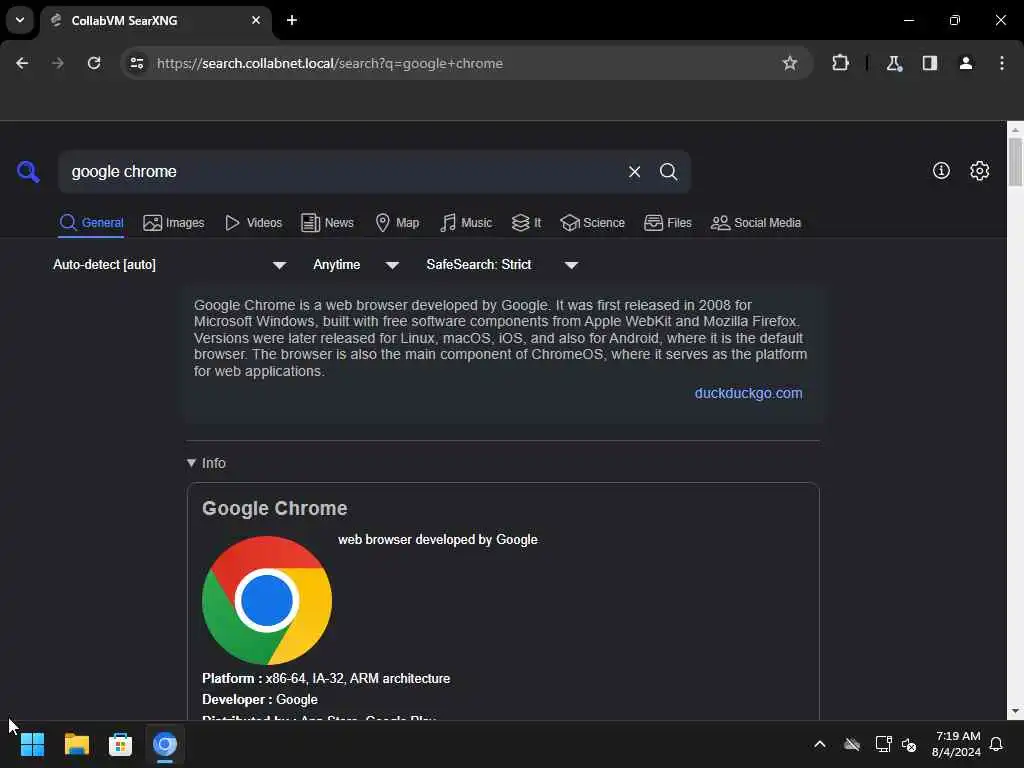Switch to the Map tab
This screenshot has height=768, width=1024.
coord(397,223)
